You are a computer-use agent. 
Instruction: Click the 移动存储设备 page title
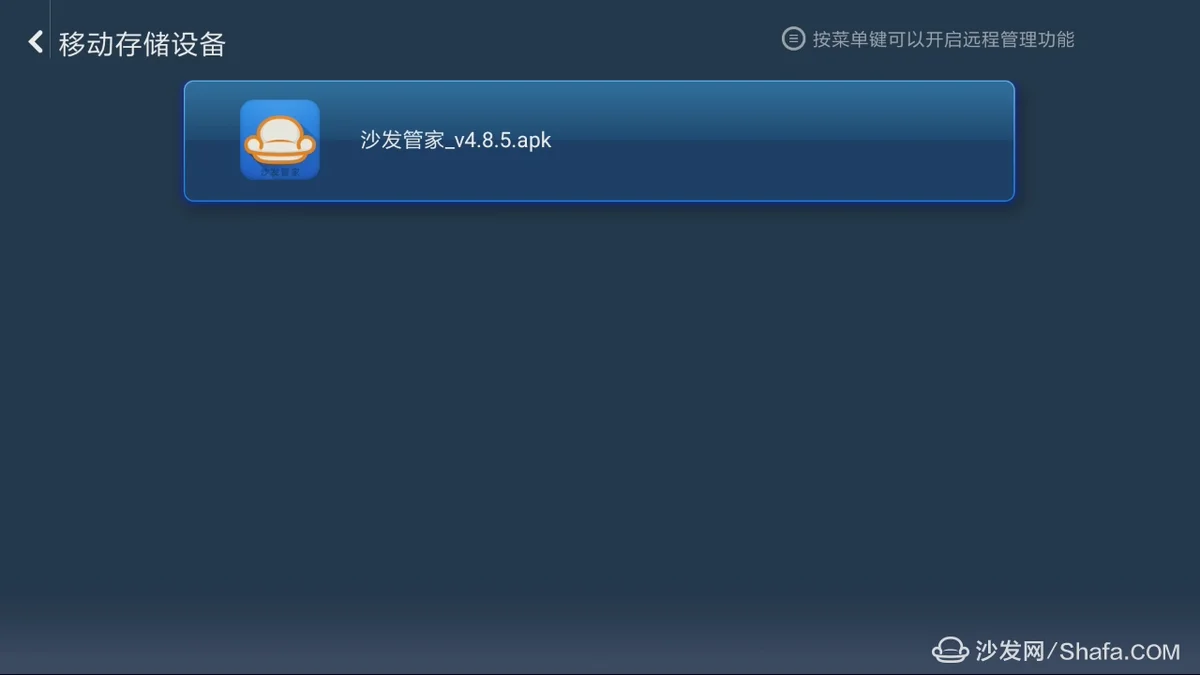(142, 44)
